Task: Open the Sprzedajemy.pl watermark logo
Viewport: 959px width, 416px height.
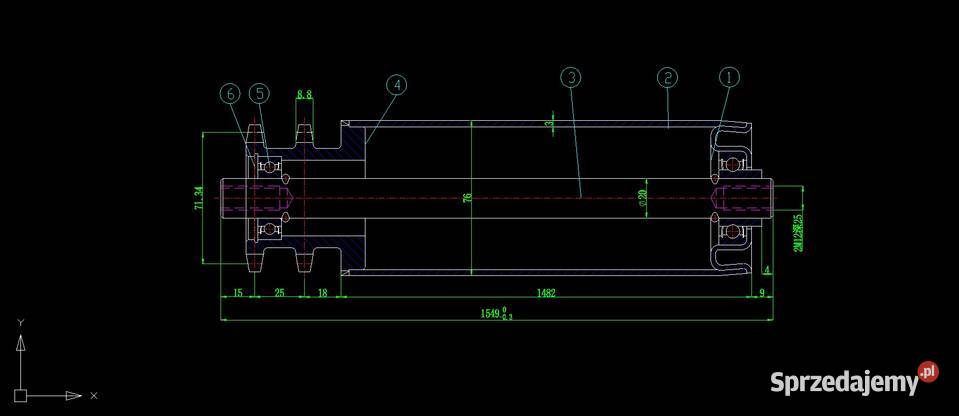Action: pos(853,380)
